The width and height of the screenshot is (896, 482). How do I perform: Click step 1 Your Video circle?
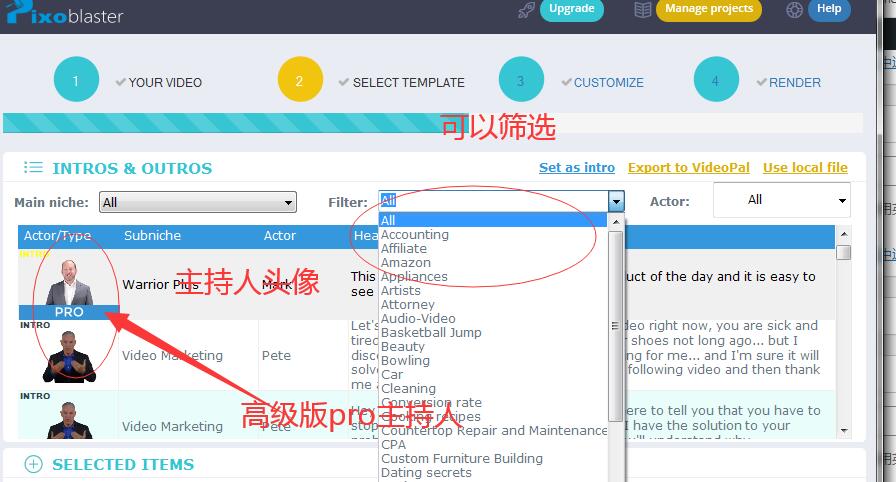click(76, 82)
